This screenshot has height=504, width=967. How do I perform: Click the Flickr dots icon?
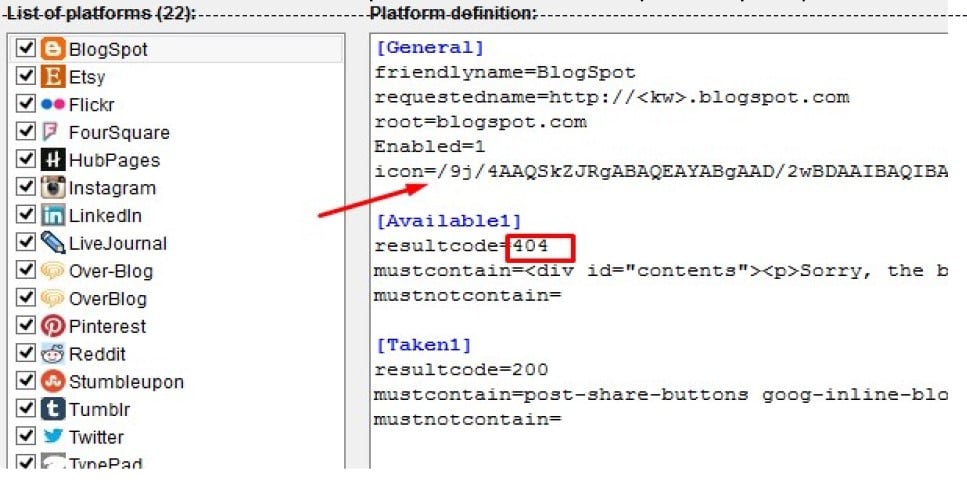pos(52,104)
